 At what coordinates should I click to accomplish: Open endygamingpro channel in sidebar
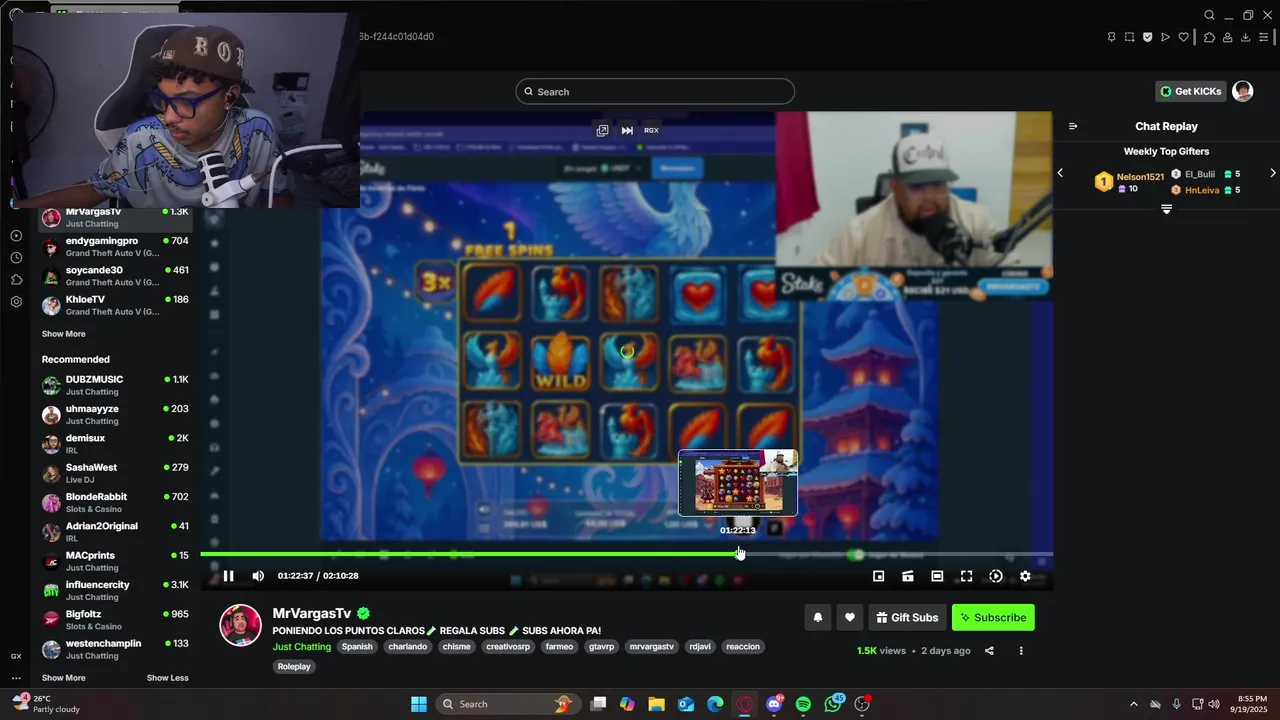pyautogui.click(x=114, y=247)
